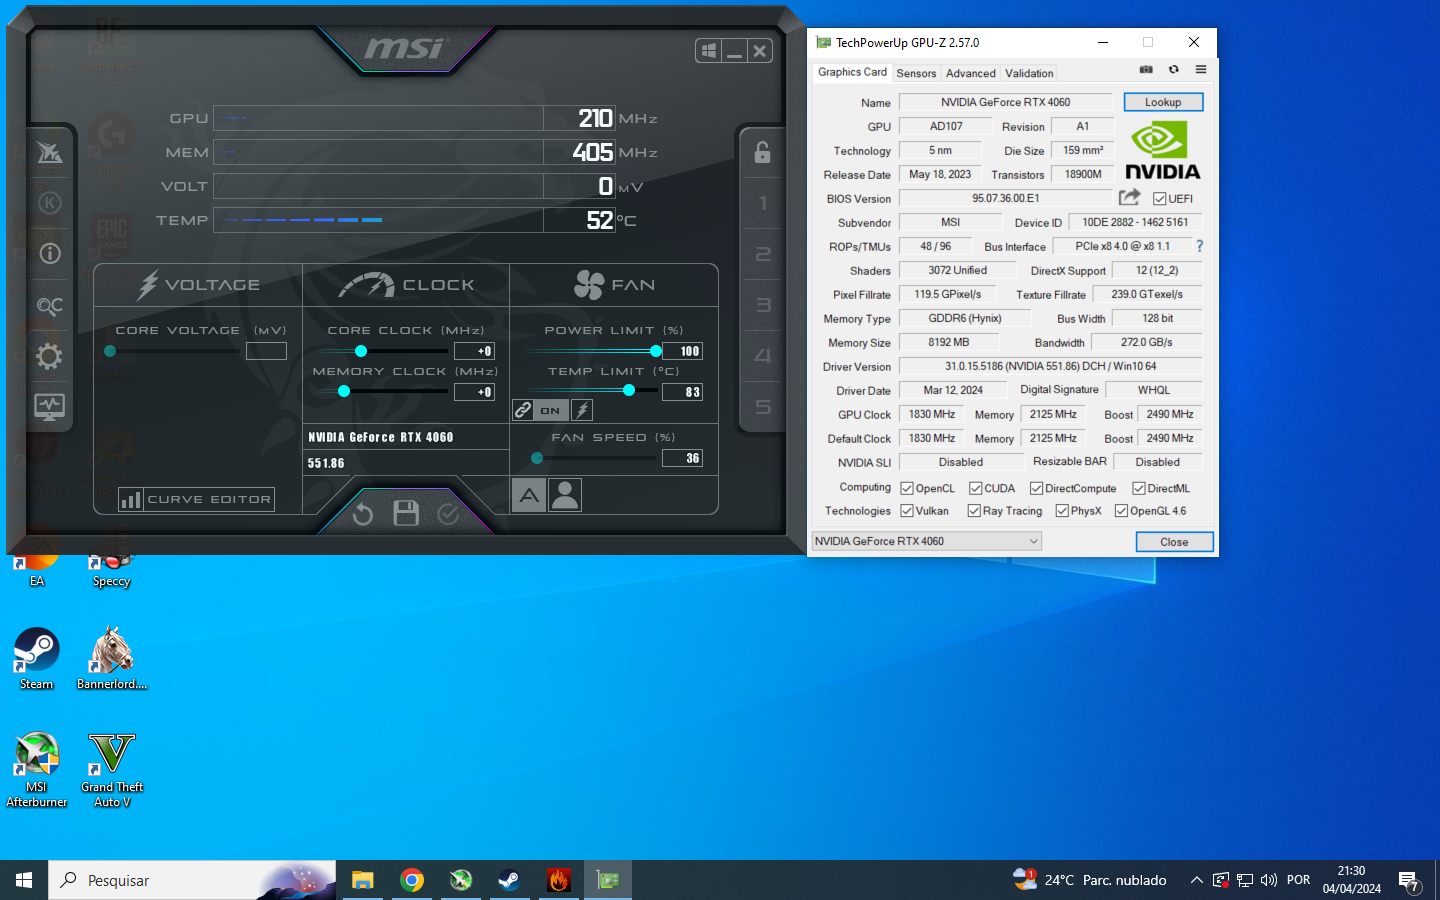Enable user-defined fan control icon
The height and width of the screenshot is (900, 1440).
[x=565, y=495]
